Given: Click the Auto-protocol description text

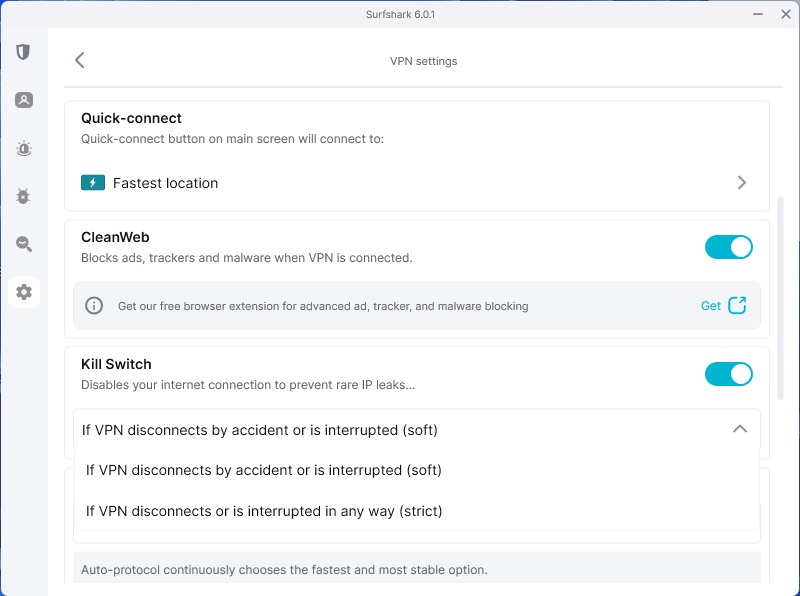Looking at the screenshot, I should pos(284,569).
